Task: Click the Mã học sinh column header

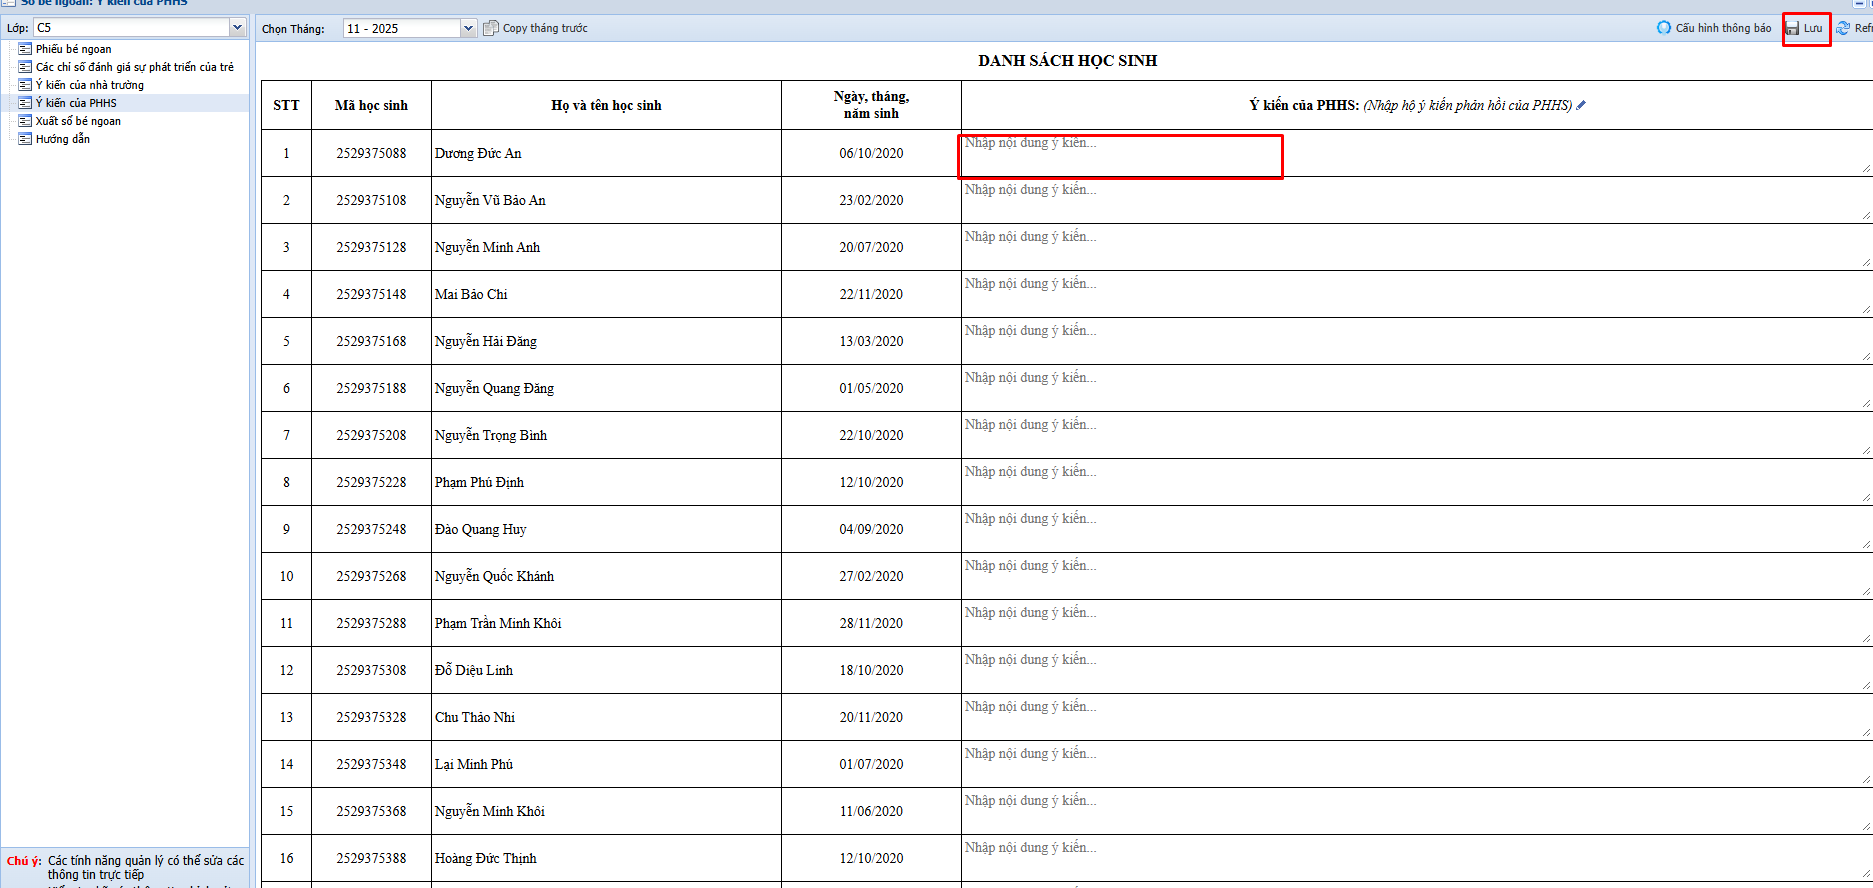Action: tap(371, 105)
